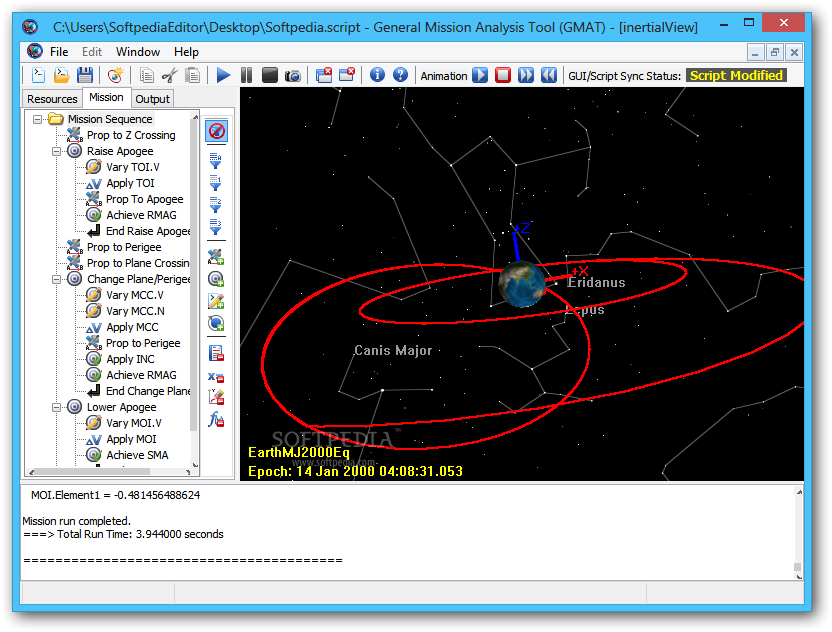Viewport: 832px width, 632px height.
Task: Click the exclude plots filter icon
Action: coord(216,397)
